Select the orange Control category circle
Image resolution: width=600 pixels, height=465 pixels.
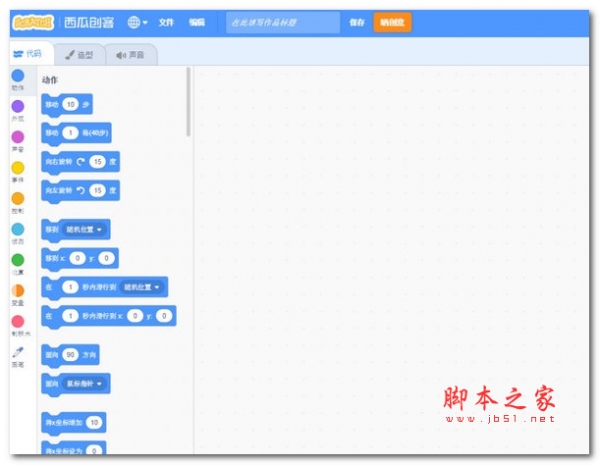(x=18, y=198)
